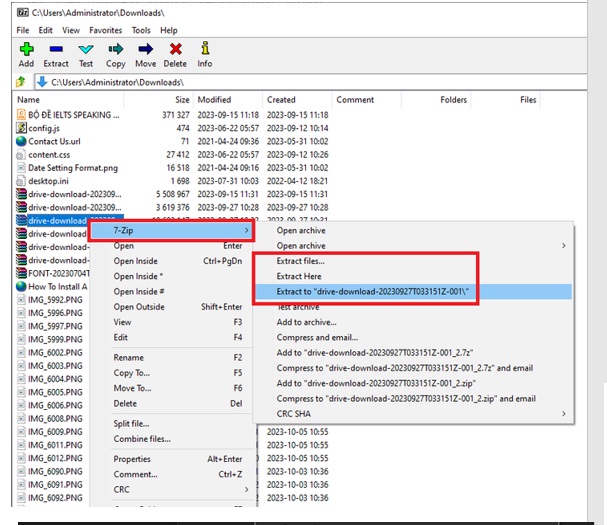Click the up-folder icon beside address bar
607x525 pixels.
(x=20, y=82)
